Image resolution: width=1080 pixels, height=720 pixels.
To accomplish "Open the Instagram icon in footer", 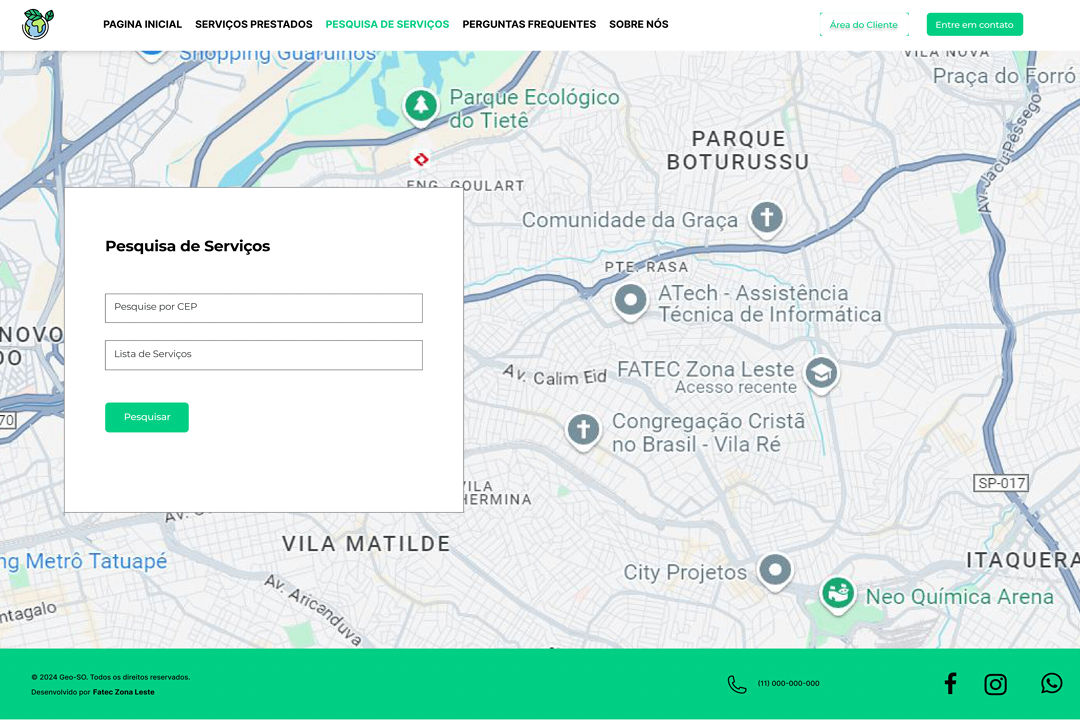I will [995, 684].
